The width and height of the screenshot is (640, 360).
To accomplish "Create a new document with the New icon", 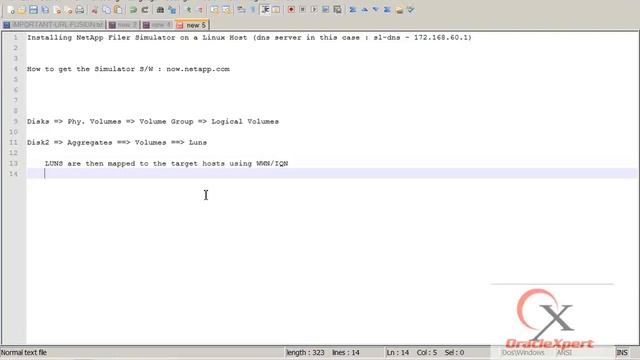I will click(11, 10).
